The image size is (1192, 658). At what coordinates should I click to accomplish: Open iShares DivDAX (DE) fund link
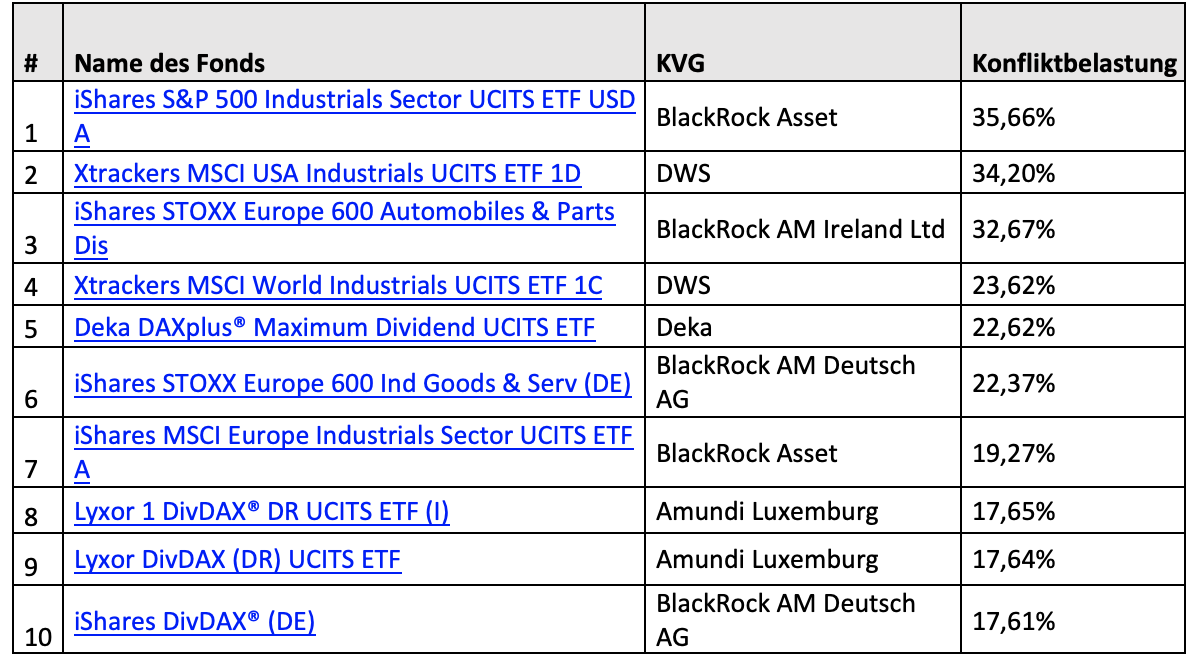pos(195,622)
